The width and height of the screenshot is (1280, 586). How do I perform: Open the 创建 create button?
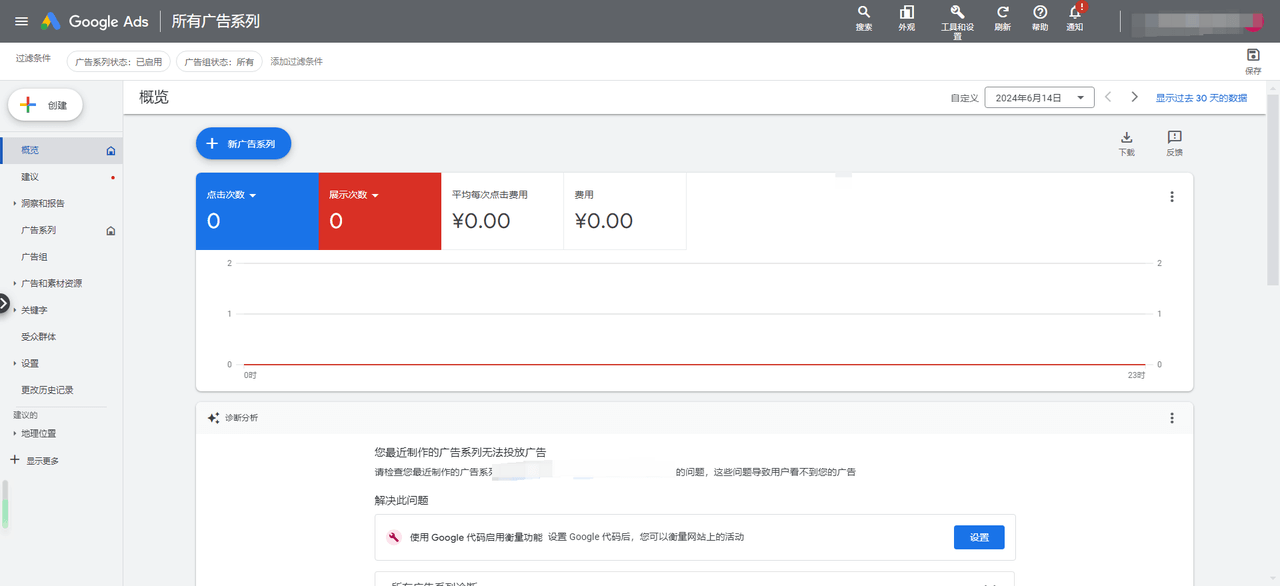45,105
